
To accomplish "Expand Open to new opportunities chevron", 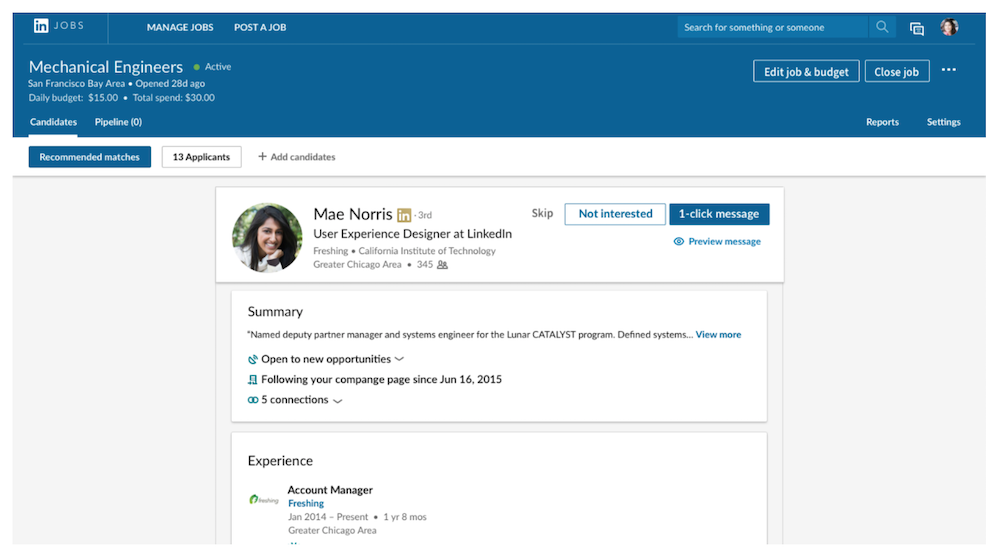I will tap(399, 360).
